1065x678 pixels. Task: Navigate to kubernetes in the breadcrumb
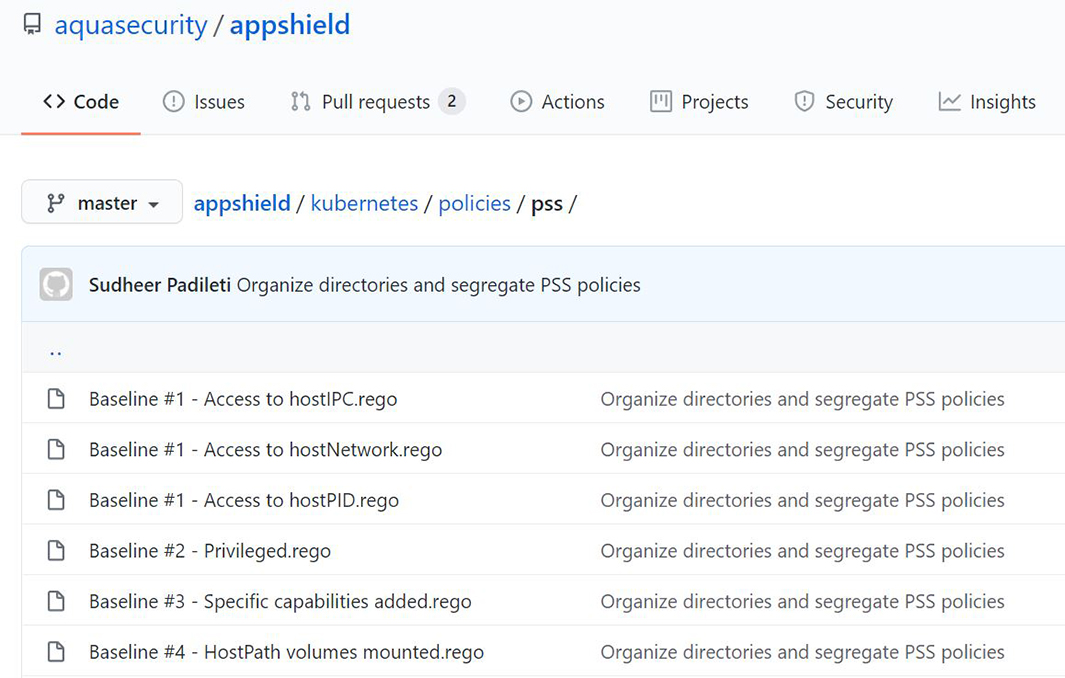[364, 203]
